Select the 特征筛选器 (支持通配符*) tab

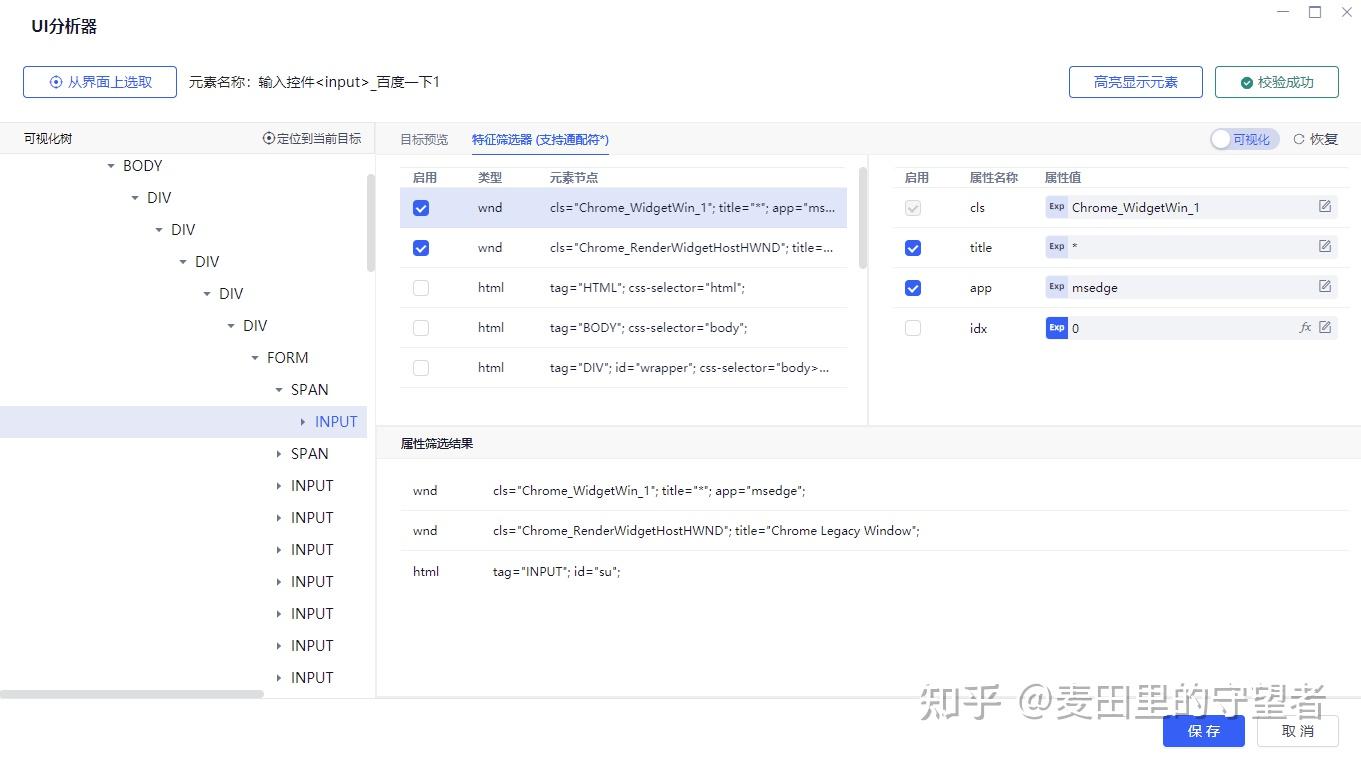[540, 139]
